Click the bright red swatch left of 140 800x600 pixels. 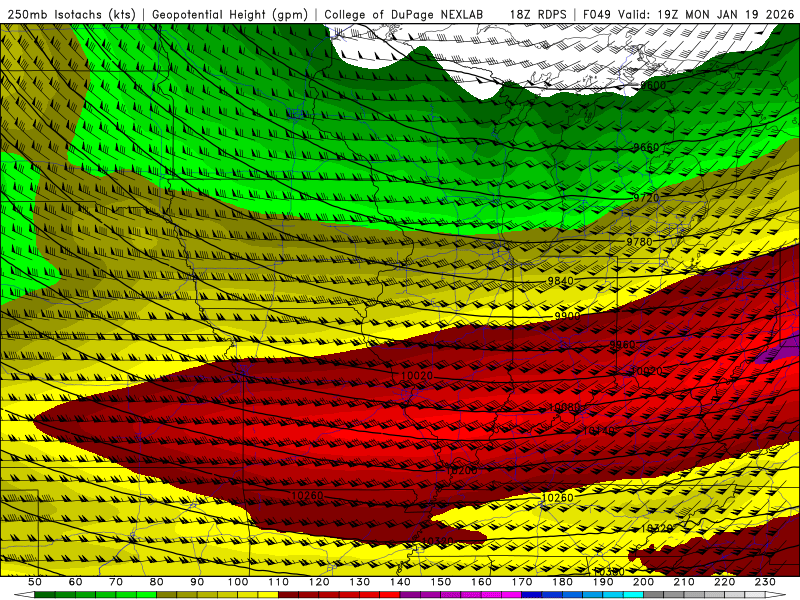tap(390, 595)
